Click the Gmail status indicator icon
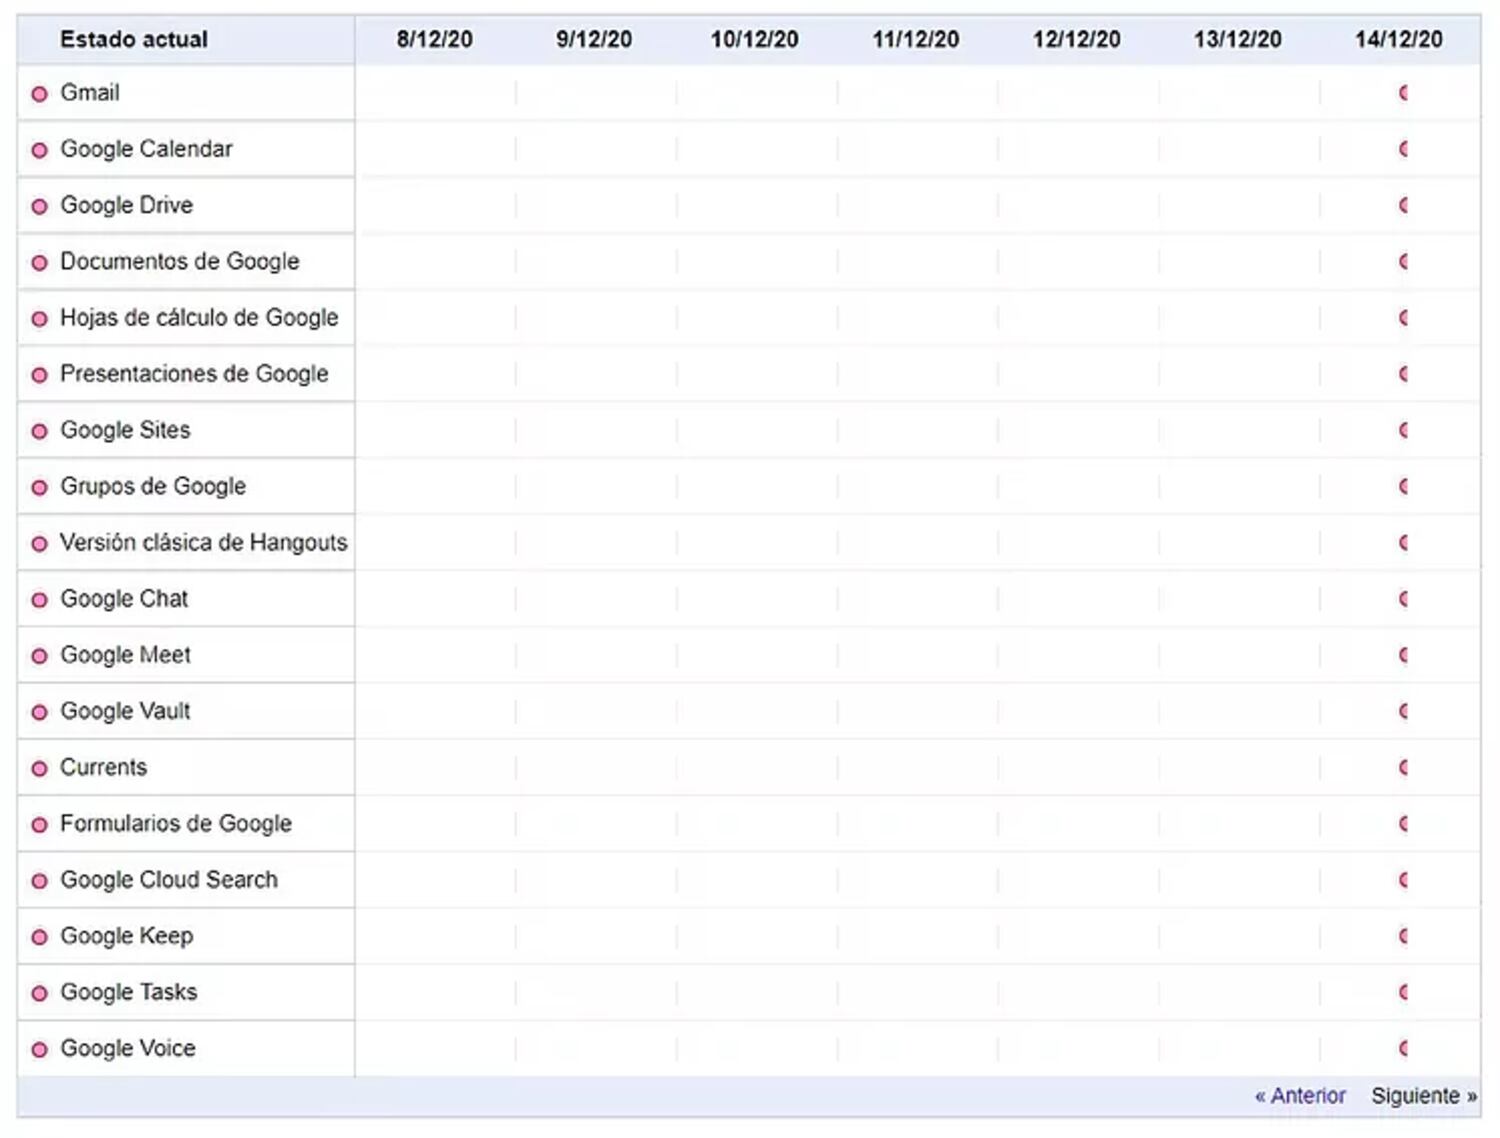This screenshot has height=1138, width=1500. [40, 94]
